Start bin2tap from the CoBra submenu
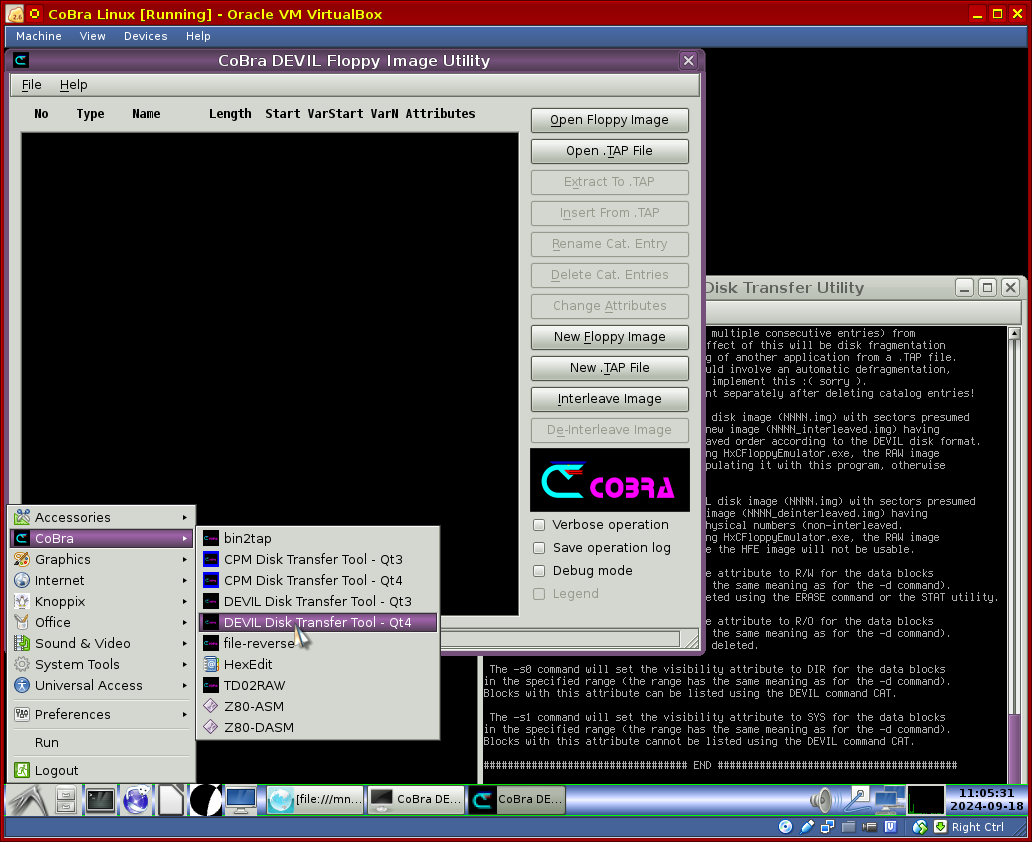 point(247,538)
